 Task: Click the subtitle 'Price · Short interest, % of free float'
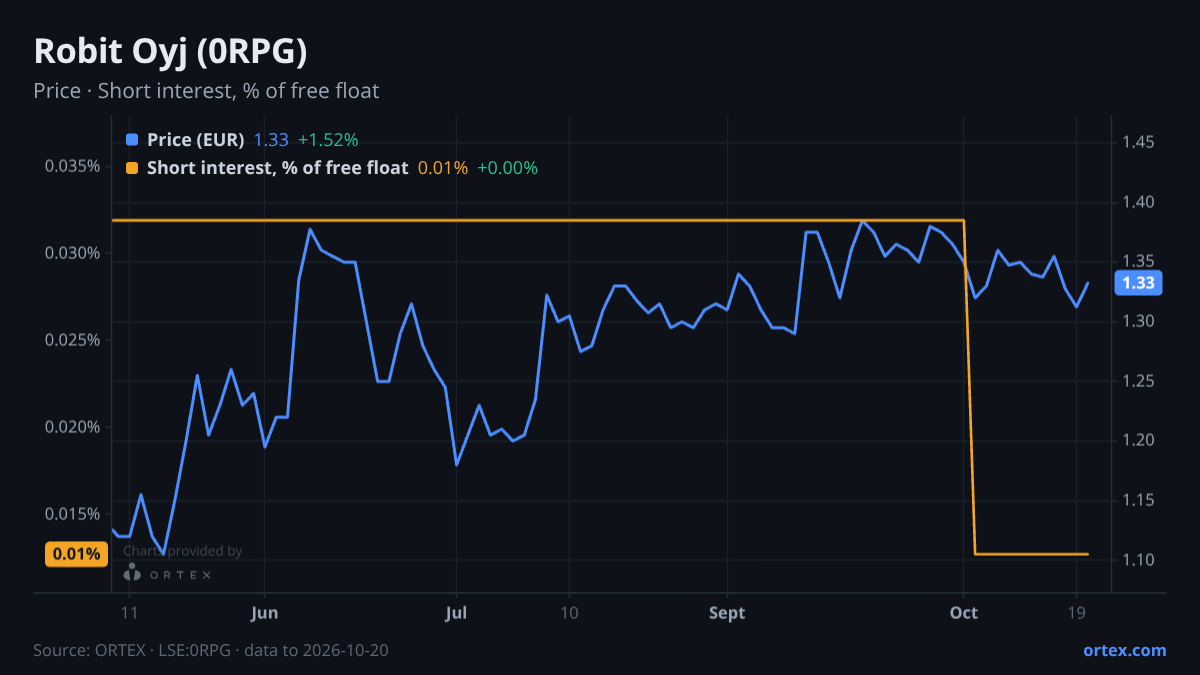[x=206, y=91]
